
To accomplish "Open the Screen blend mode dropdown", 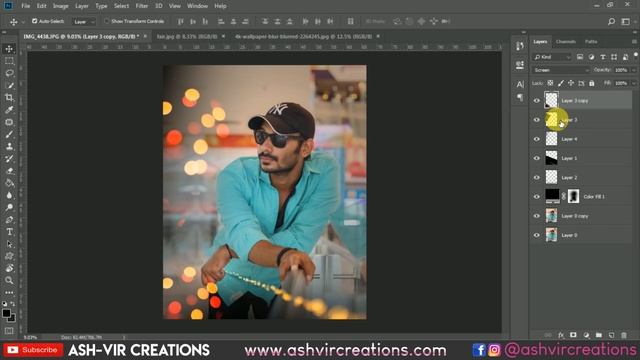I will 561,70.
